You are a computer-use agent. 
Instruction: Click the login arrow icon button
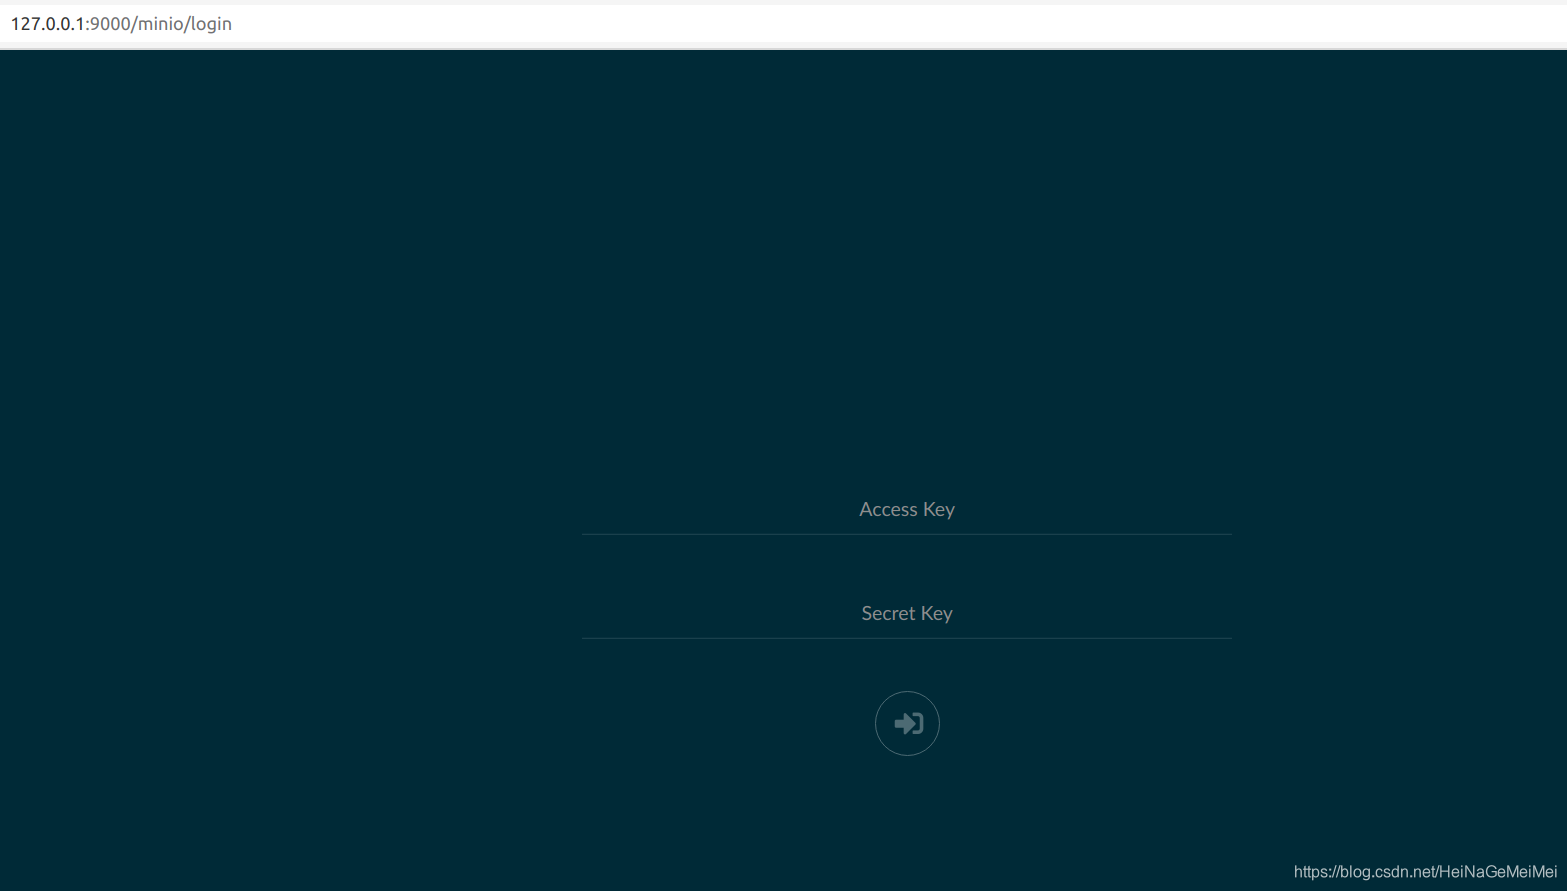point(907,723)
